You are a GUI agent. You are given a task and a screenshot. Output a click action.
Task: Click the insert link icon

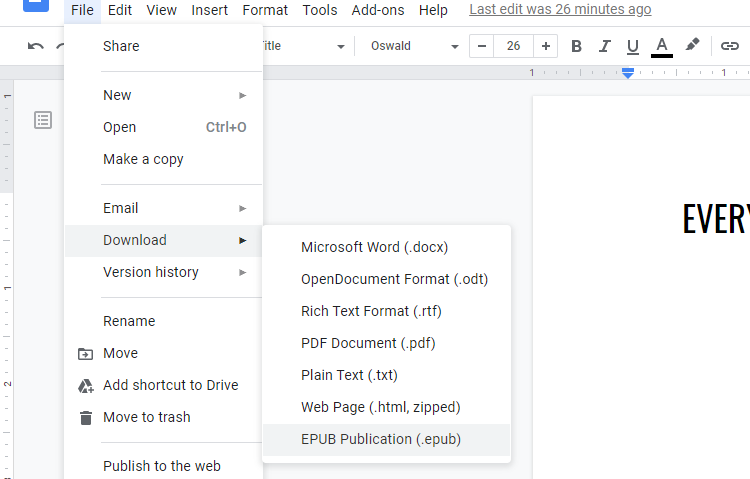click(730, 46)
